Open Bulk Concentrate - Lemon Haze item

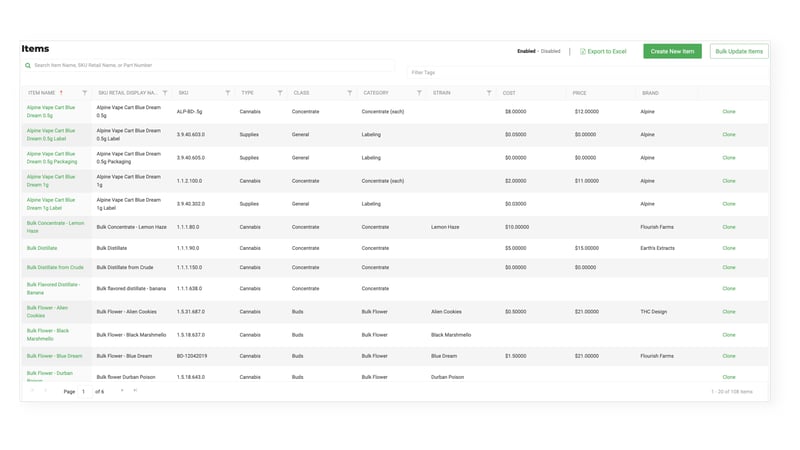(55, 227)
